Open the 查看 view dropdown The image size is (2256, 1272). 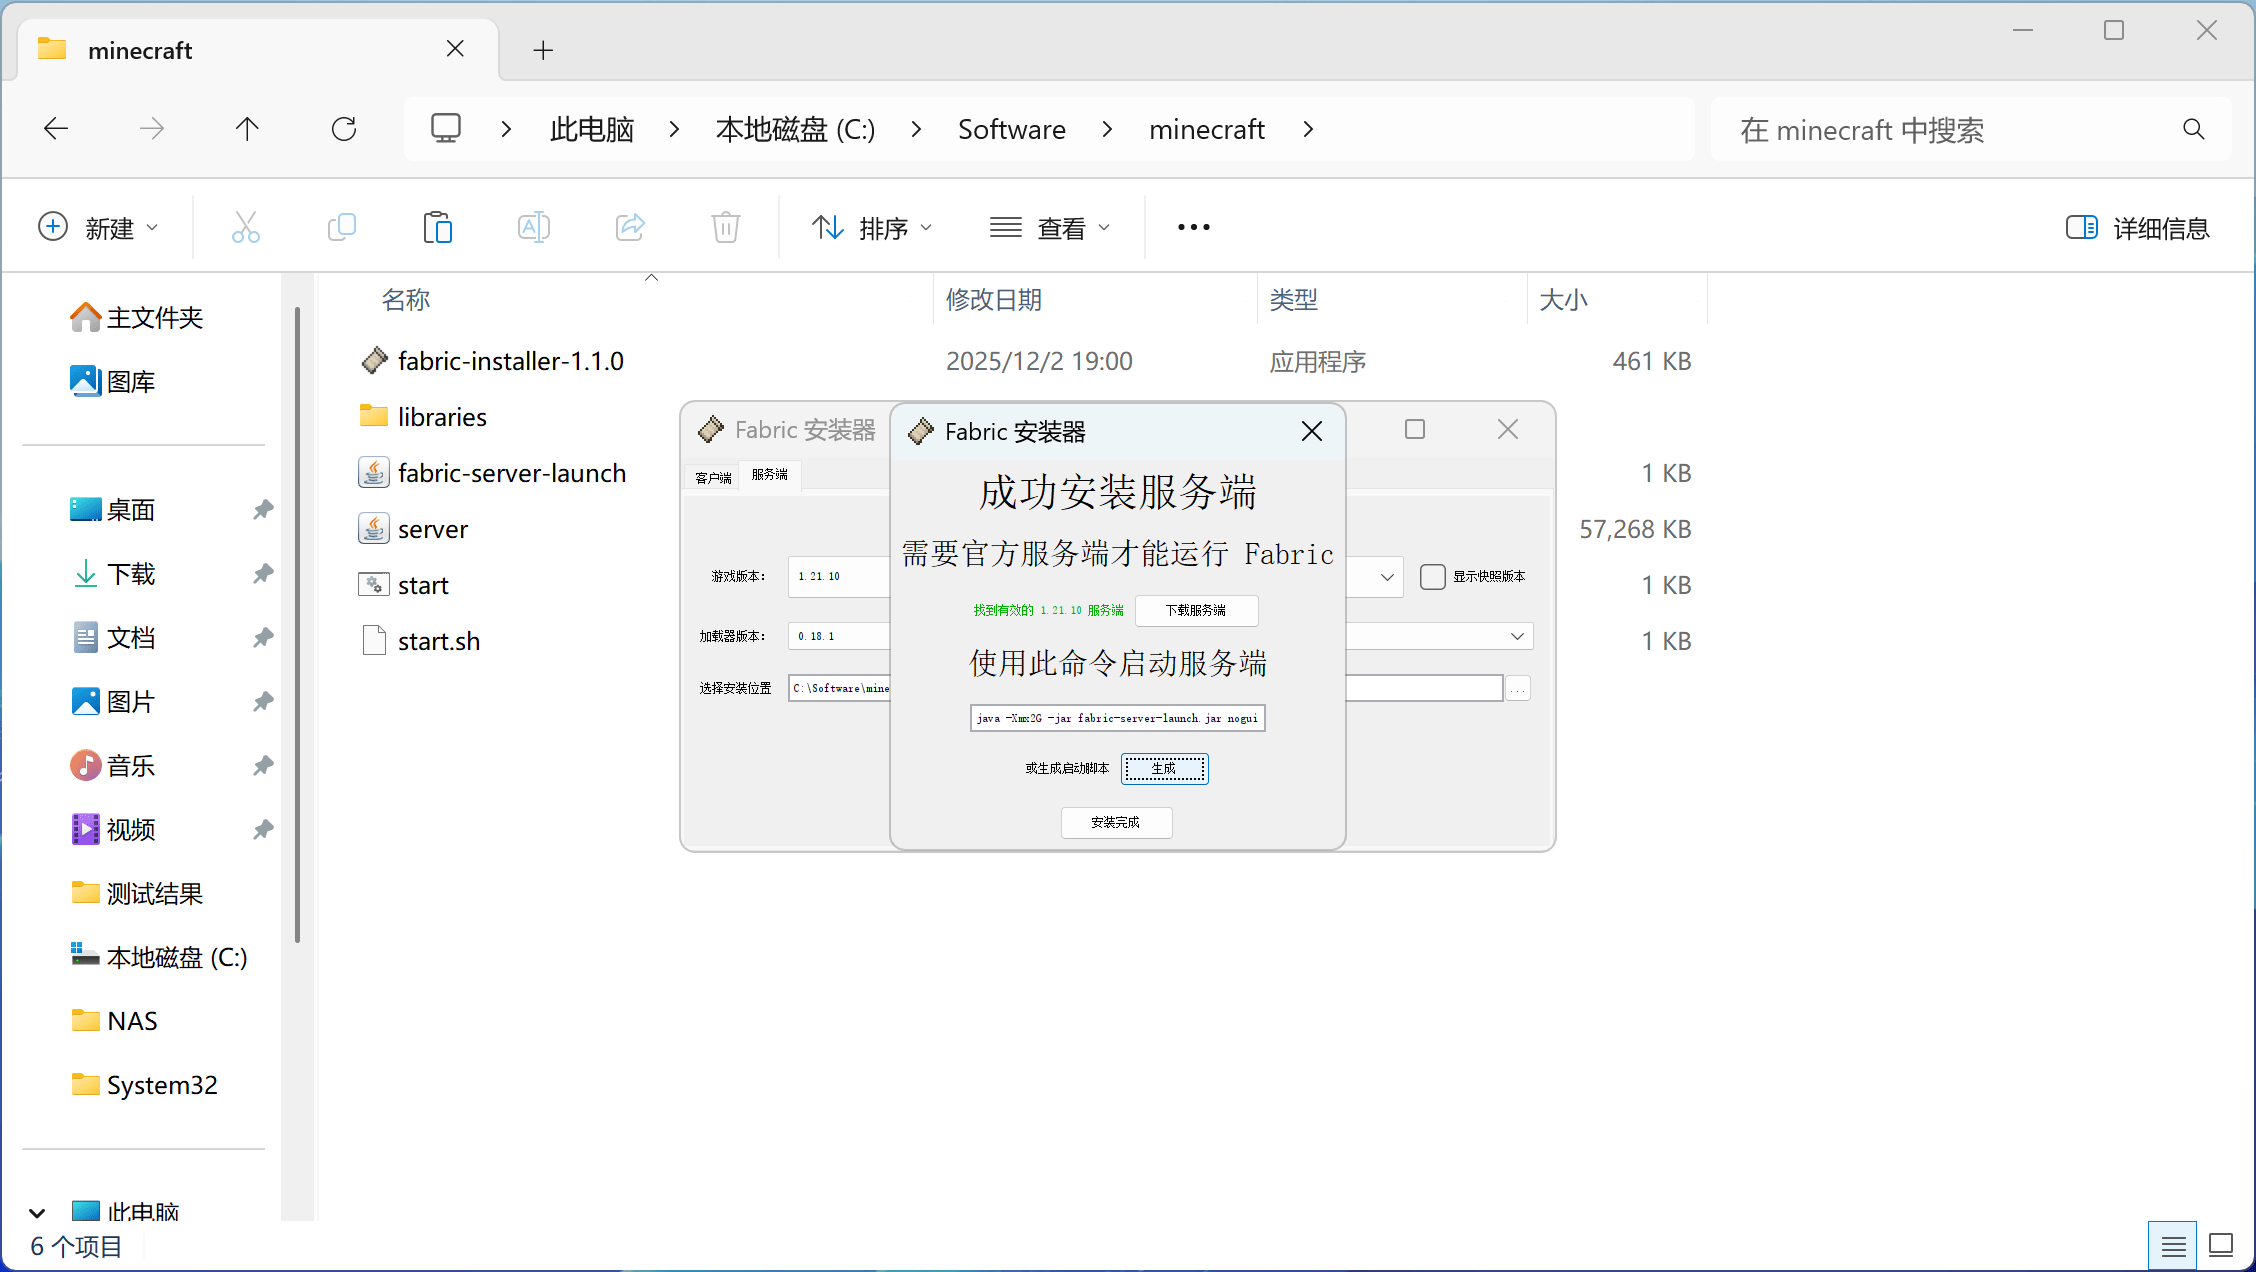(1049, 228)
